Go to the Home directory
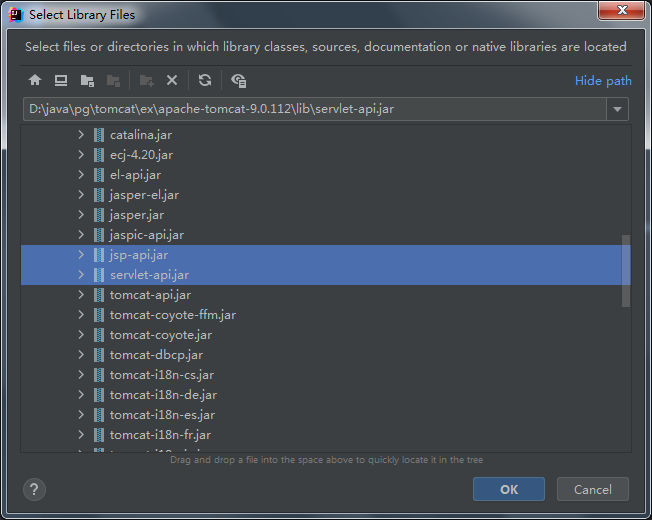 click(35, 80)
